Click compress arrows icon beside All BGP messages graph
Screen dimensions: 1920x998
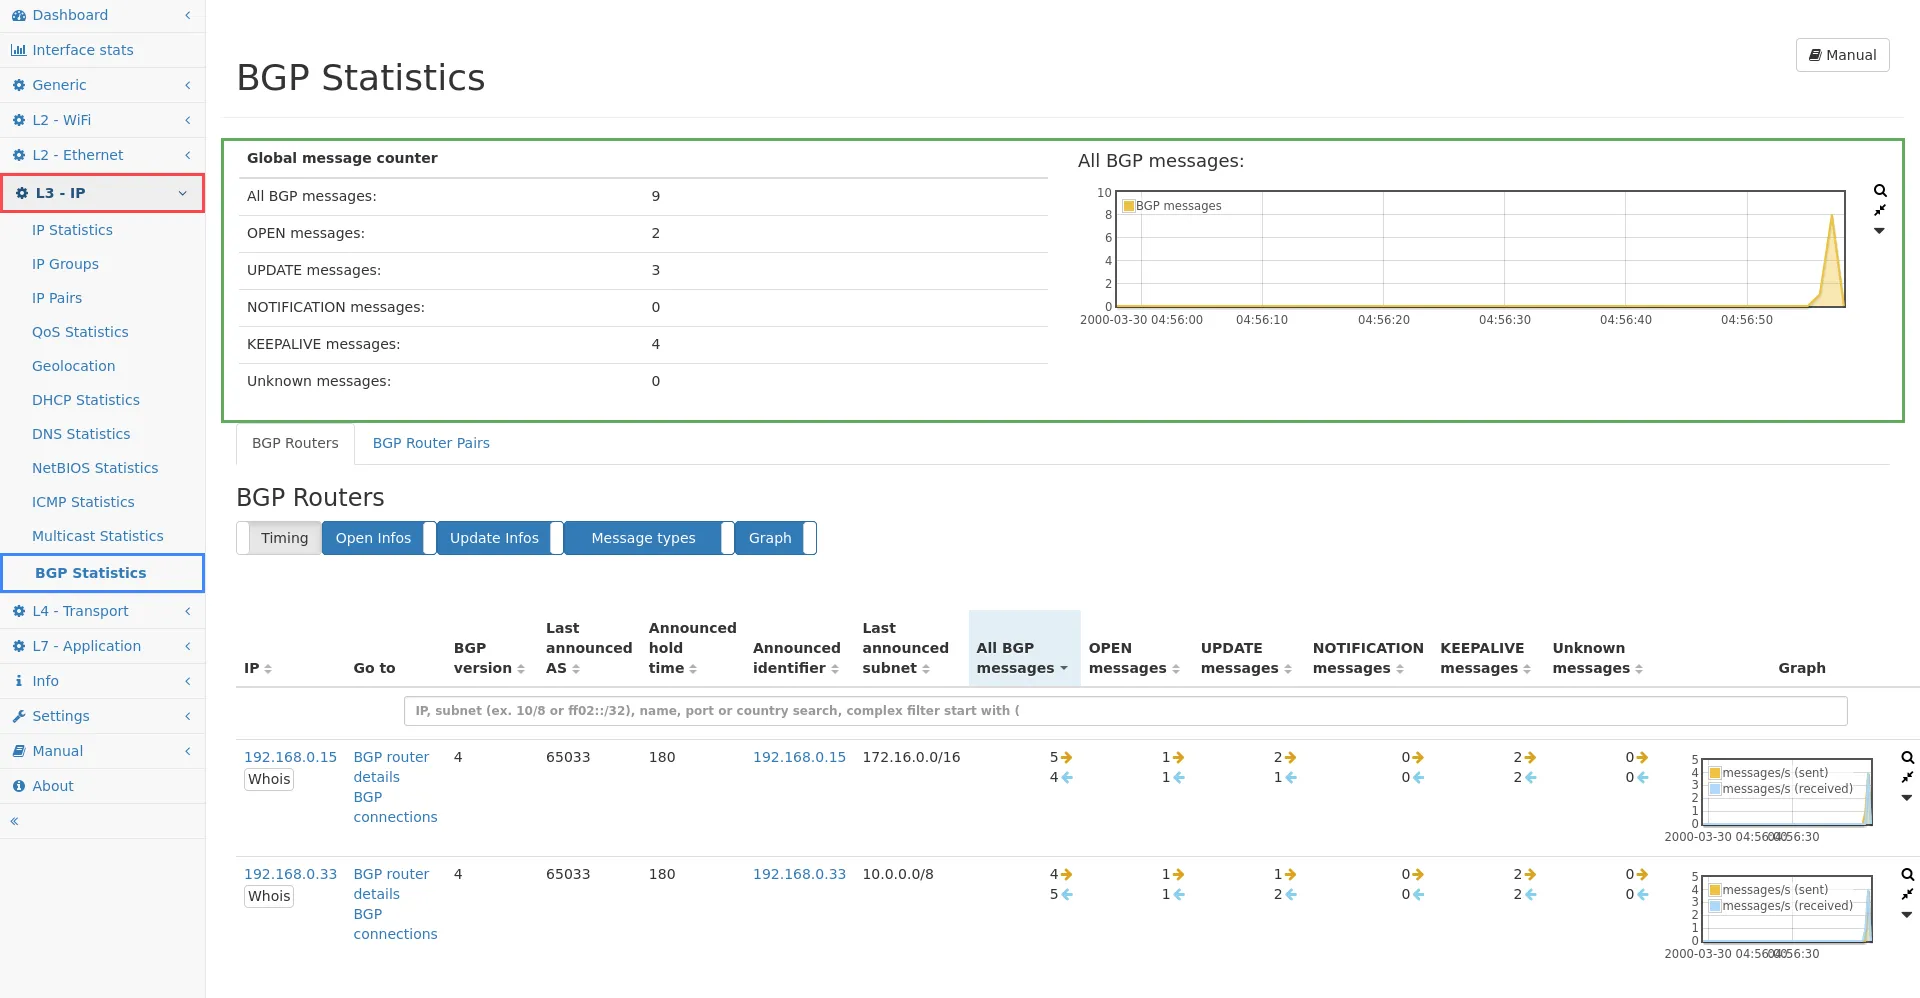(1880, 211)
